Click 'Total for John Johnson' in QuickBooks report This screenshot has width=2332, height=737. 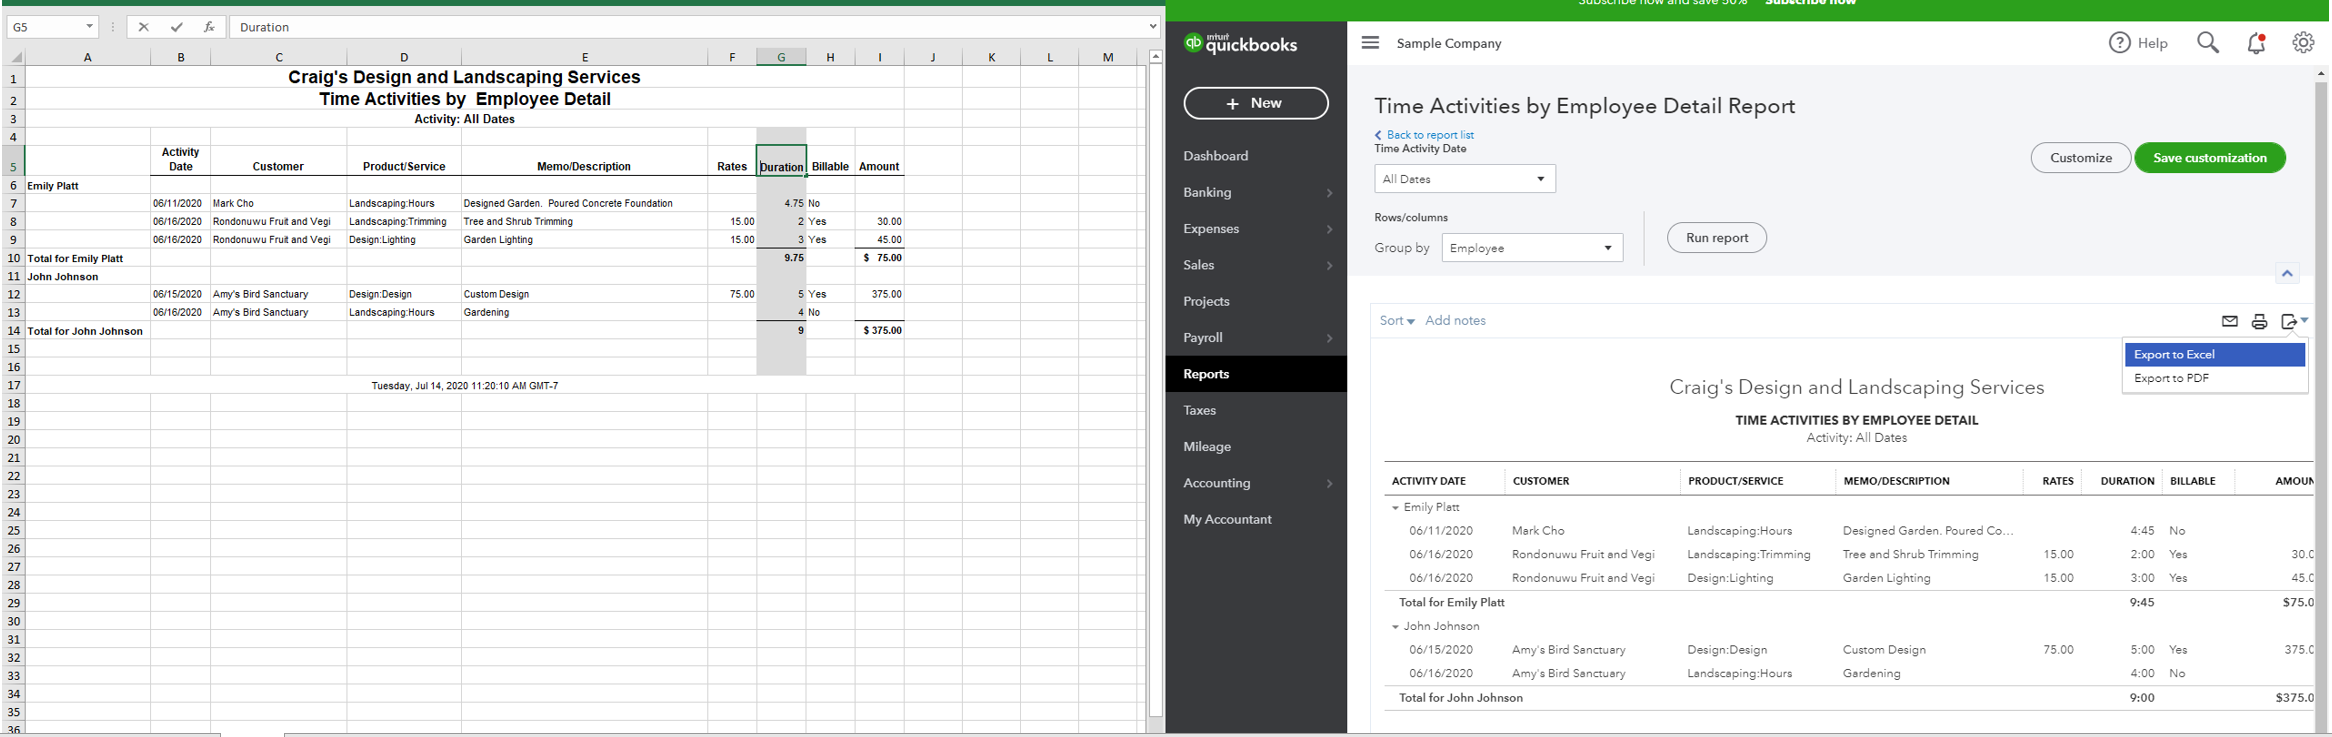tap(1461, 698)
